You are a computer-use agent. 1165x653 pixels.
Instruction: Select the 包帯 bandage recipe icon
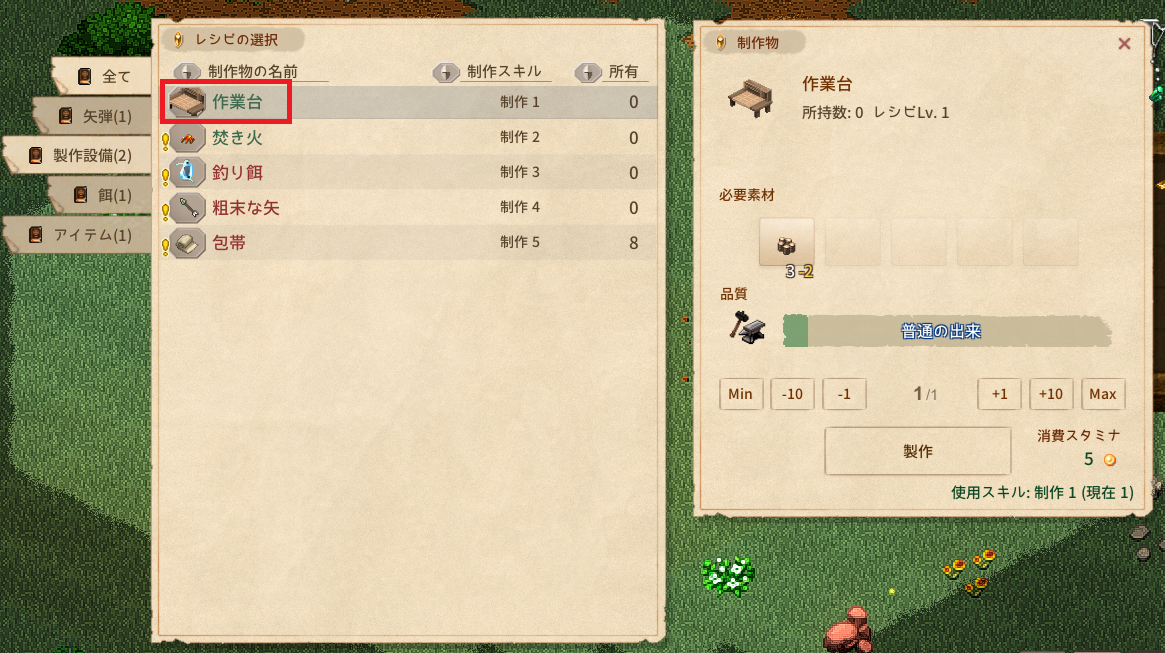tap(186, 243)
